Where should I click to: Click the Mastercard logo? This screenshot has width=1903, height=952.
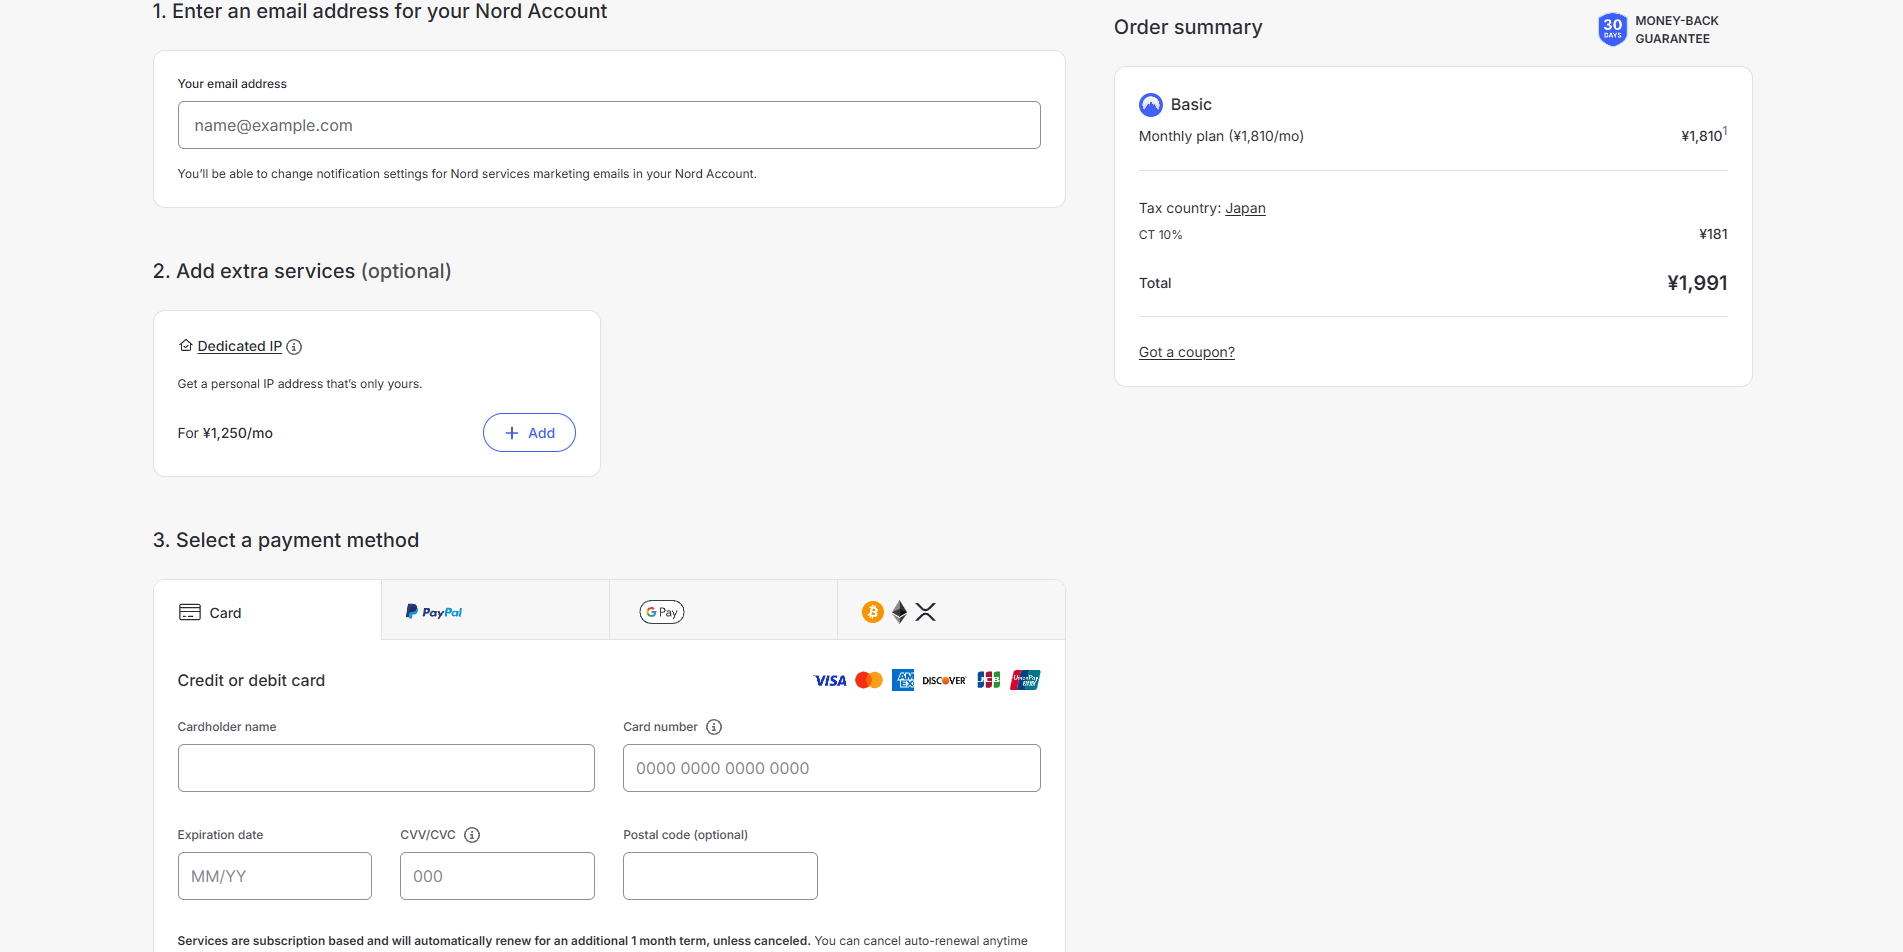point(869,680)
